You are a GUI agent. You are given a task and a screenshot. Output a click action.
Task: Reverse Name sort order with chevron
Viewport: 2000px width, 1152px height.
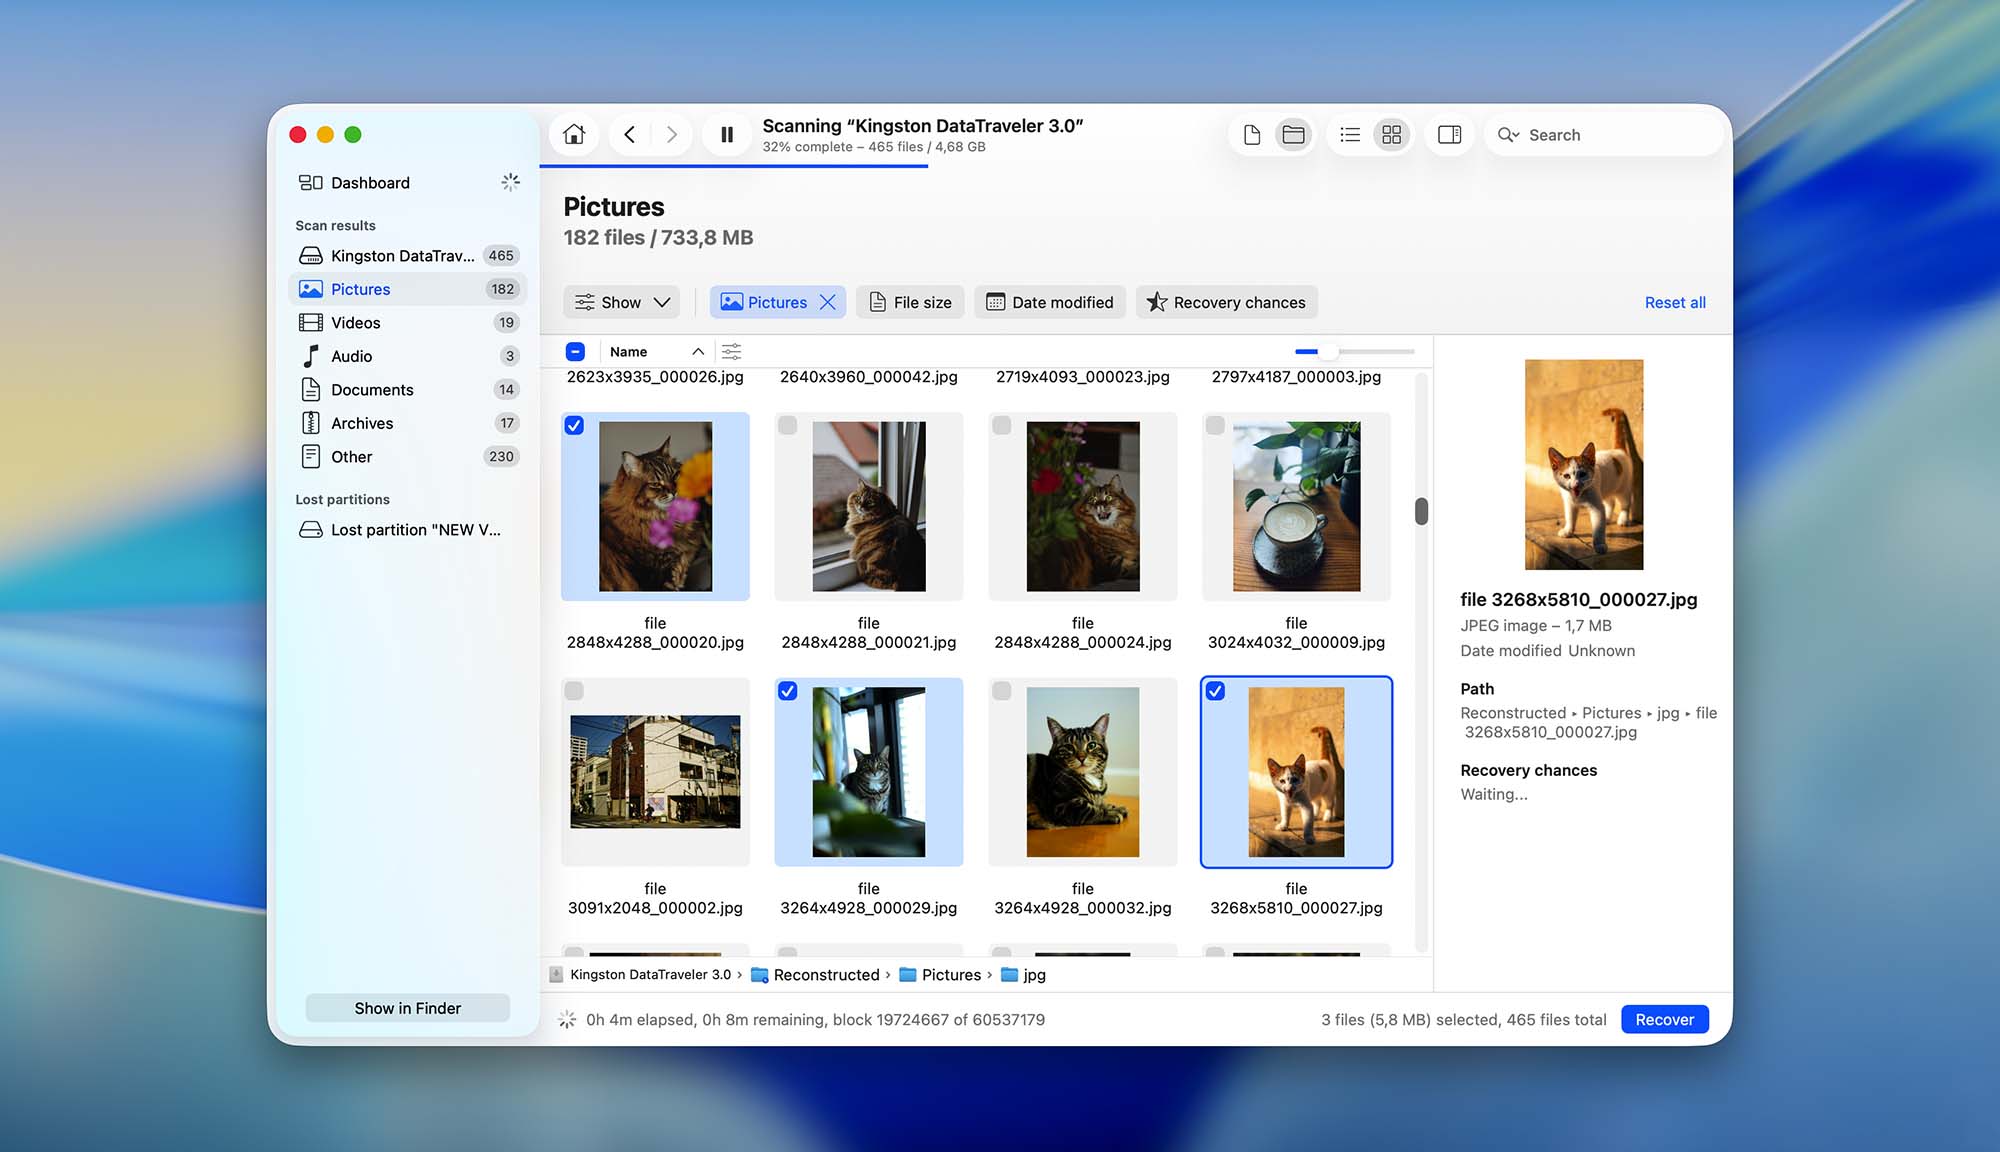click(698, 351)
